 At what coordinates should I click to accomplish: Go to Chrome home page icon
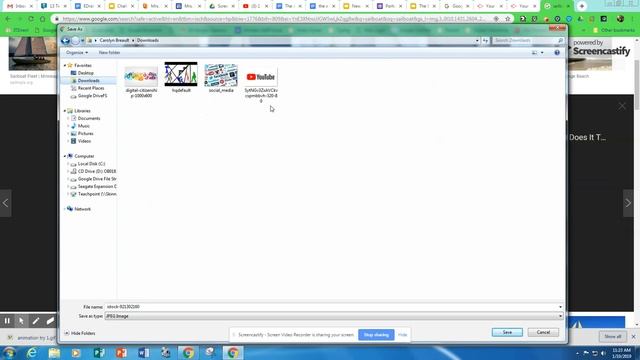(x=42, y=19)
